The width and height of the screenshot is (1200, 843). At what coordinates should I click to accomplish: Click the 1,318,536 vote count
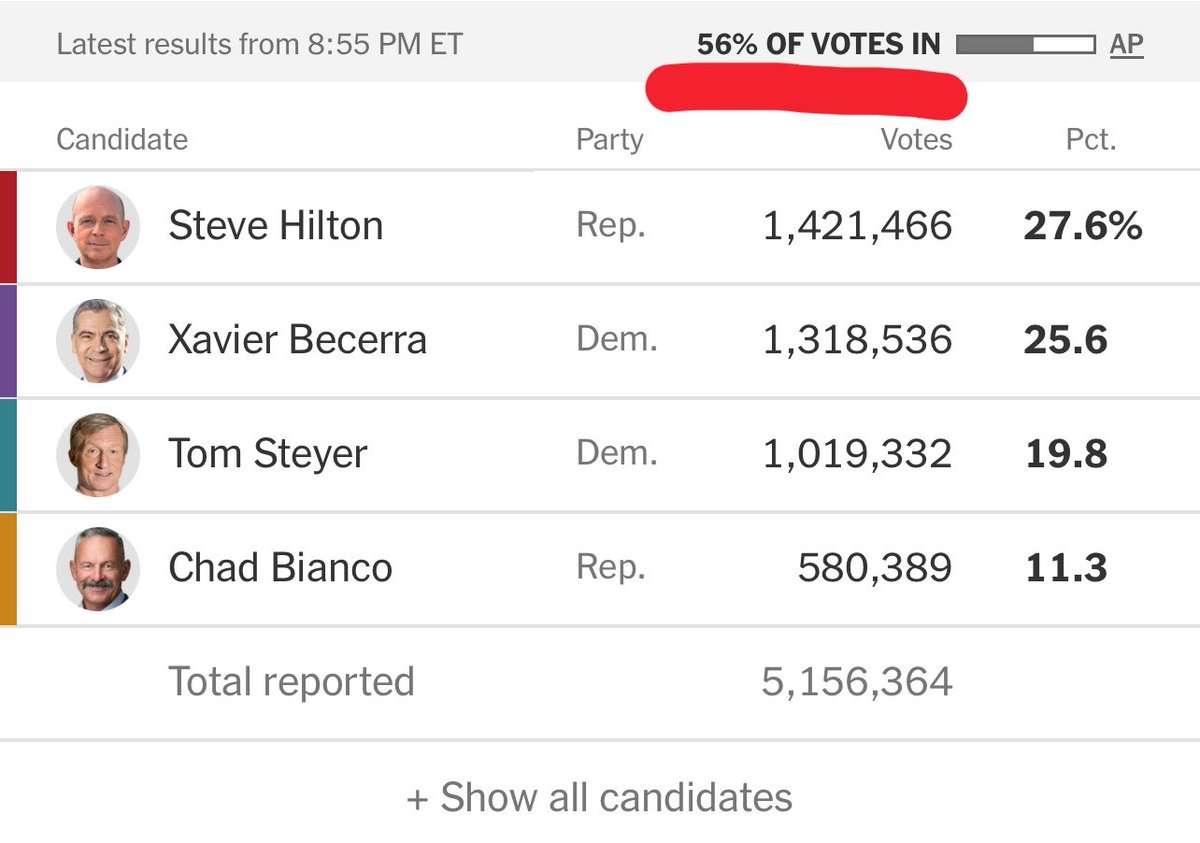click(x=858, y=341)
